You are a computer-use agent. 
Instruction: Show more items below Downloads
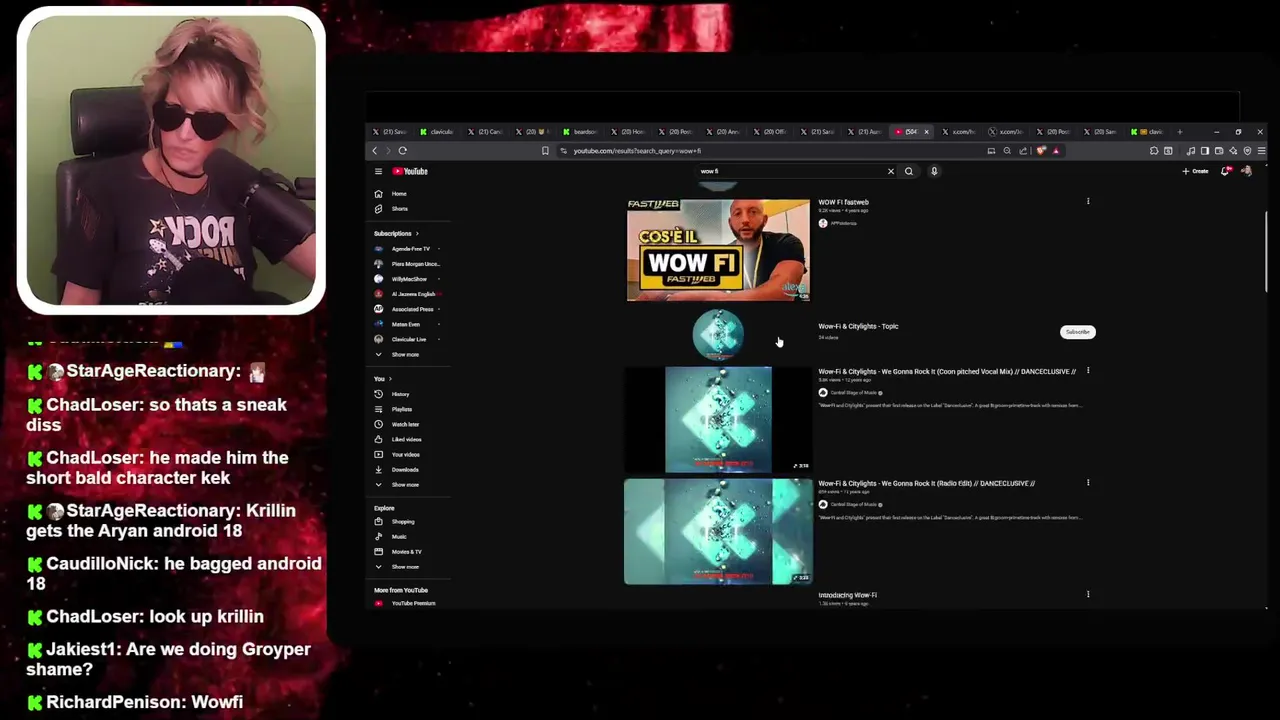(410, 485)
